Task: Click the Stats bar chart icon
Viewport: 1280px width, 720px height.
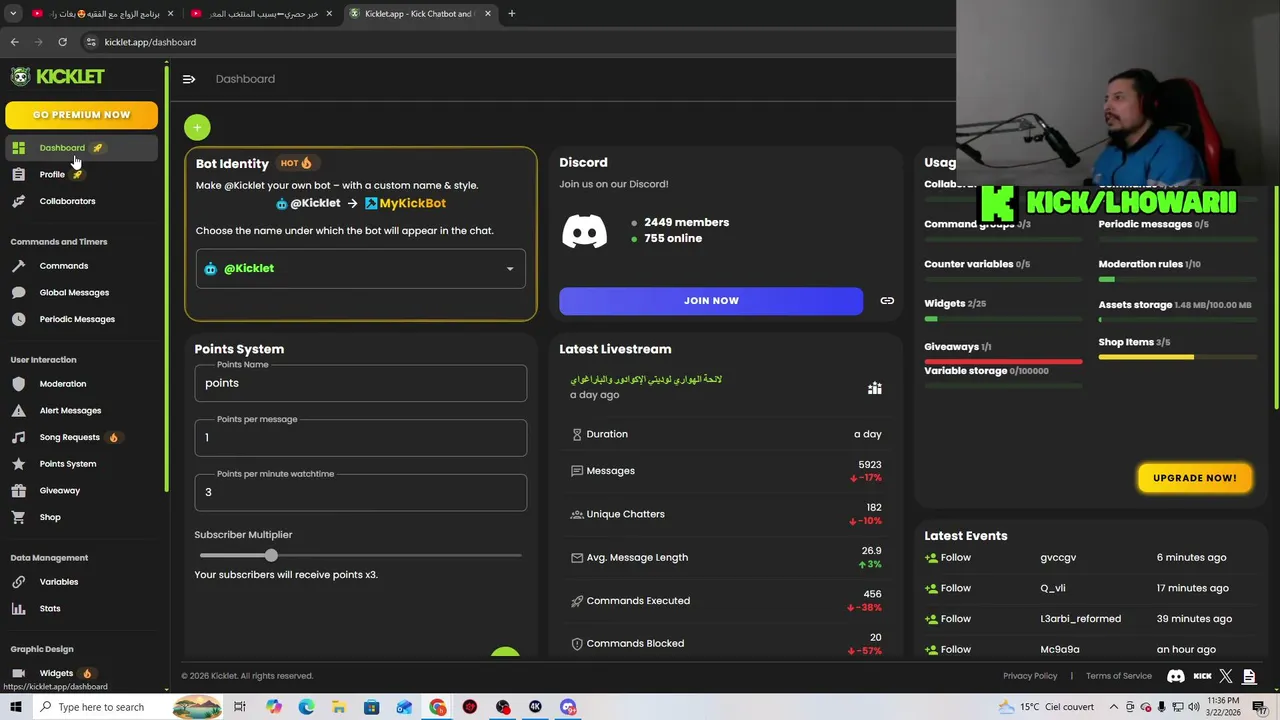Action: point(18,609)
